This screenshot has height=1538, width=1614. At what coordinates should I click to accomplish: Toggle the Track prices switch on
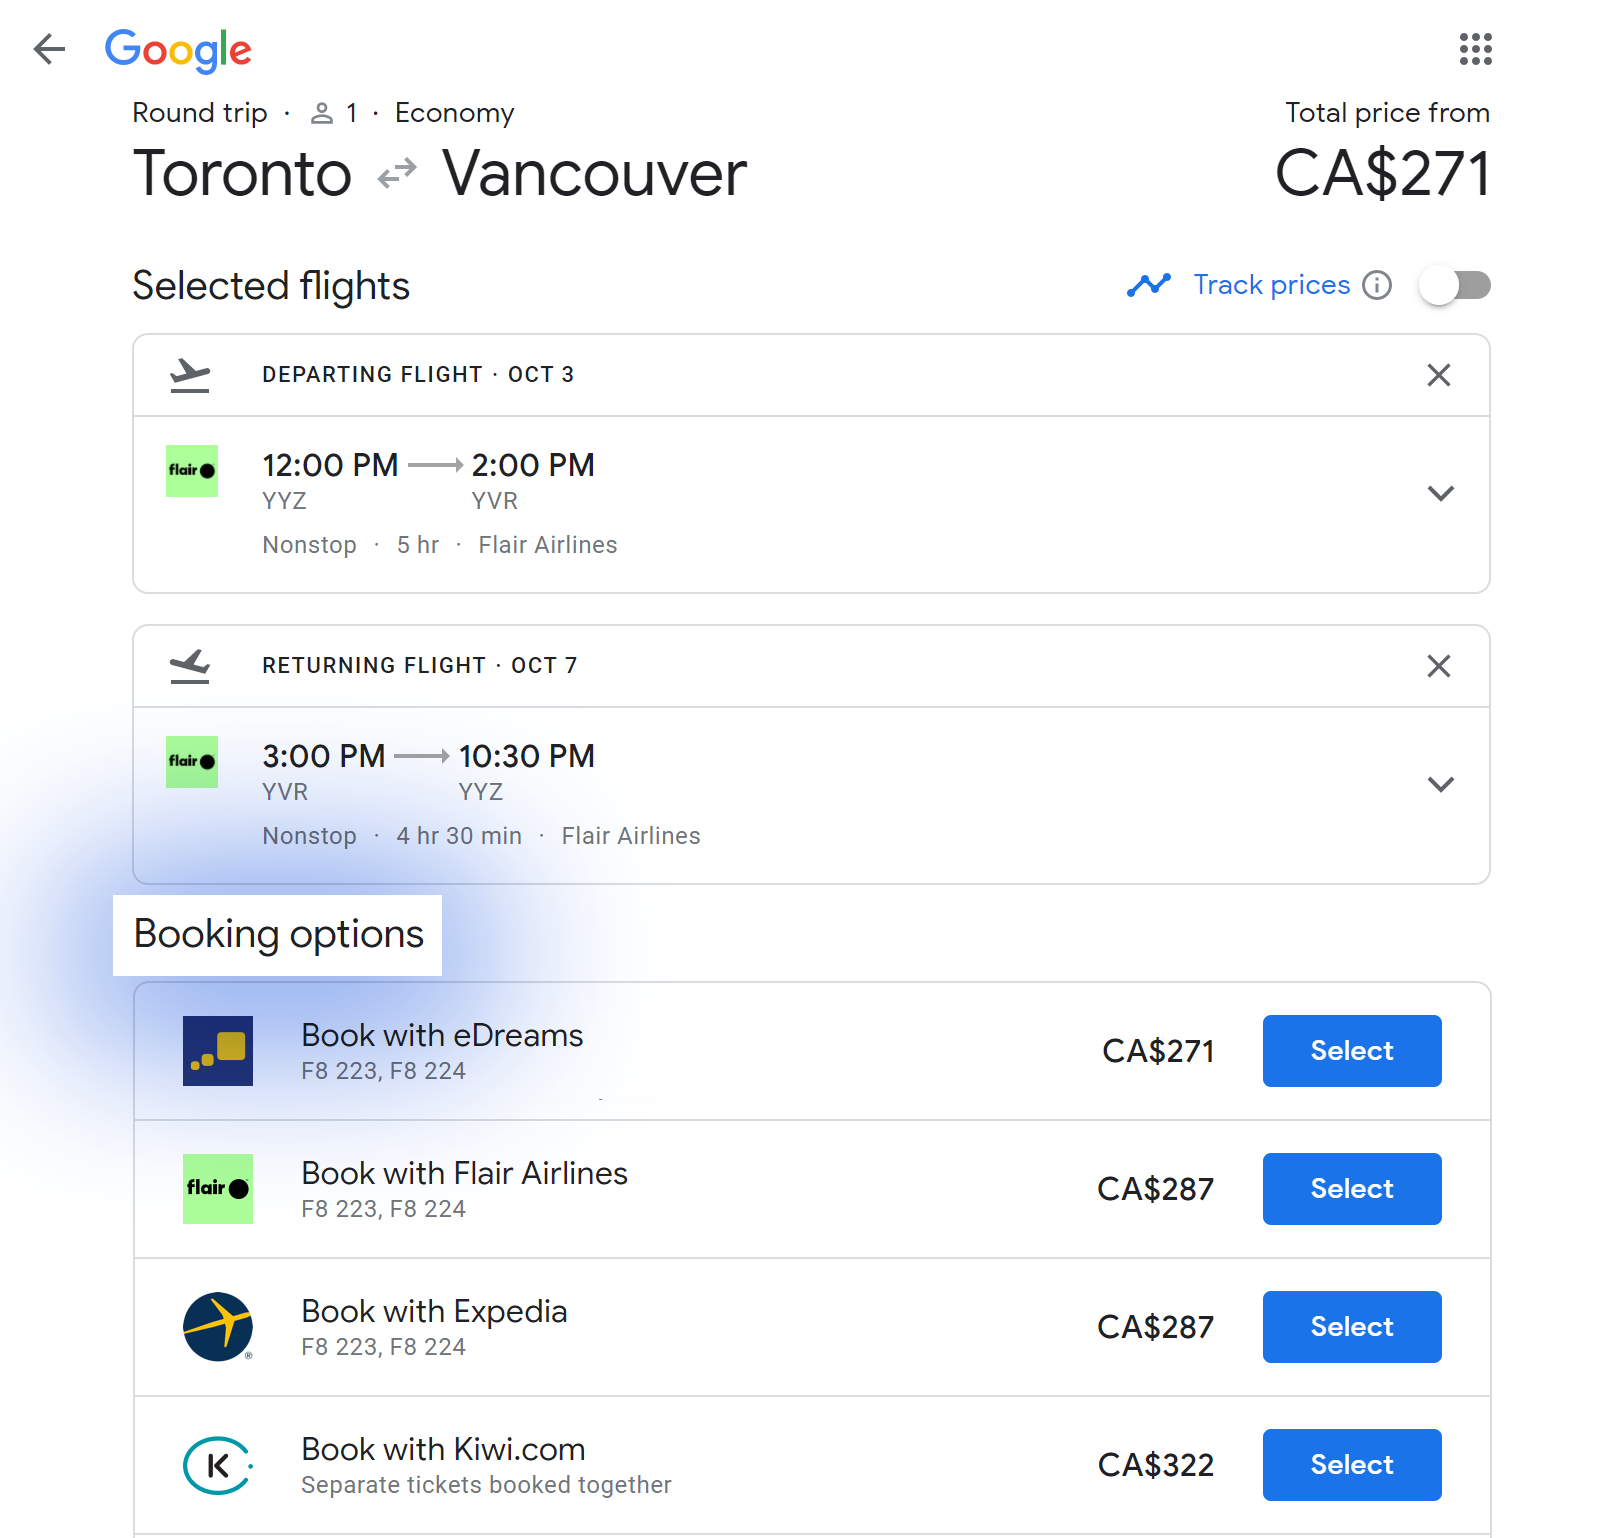1455,285
